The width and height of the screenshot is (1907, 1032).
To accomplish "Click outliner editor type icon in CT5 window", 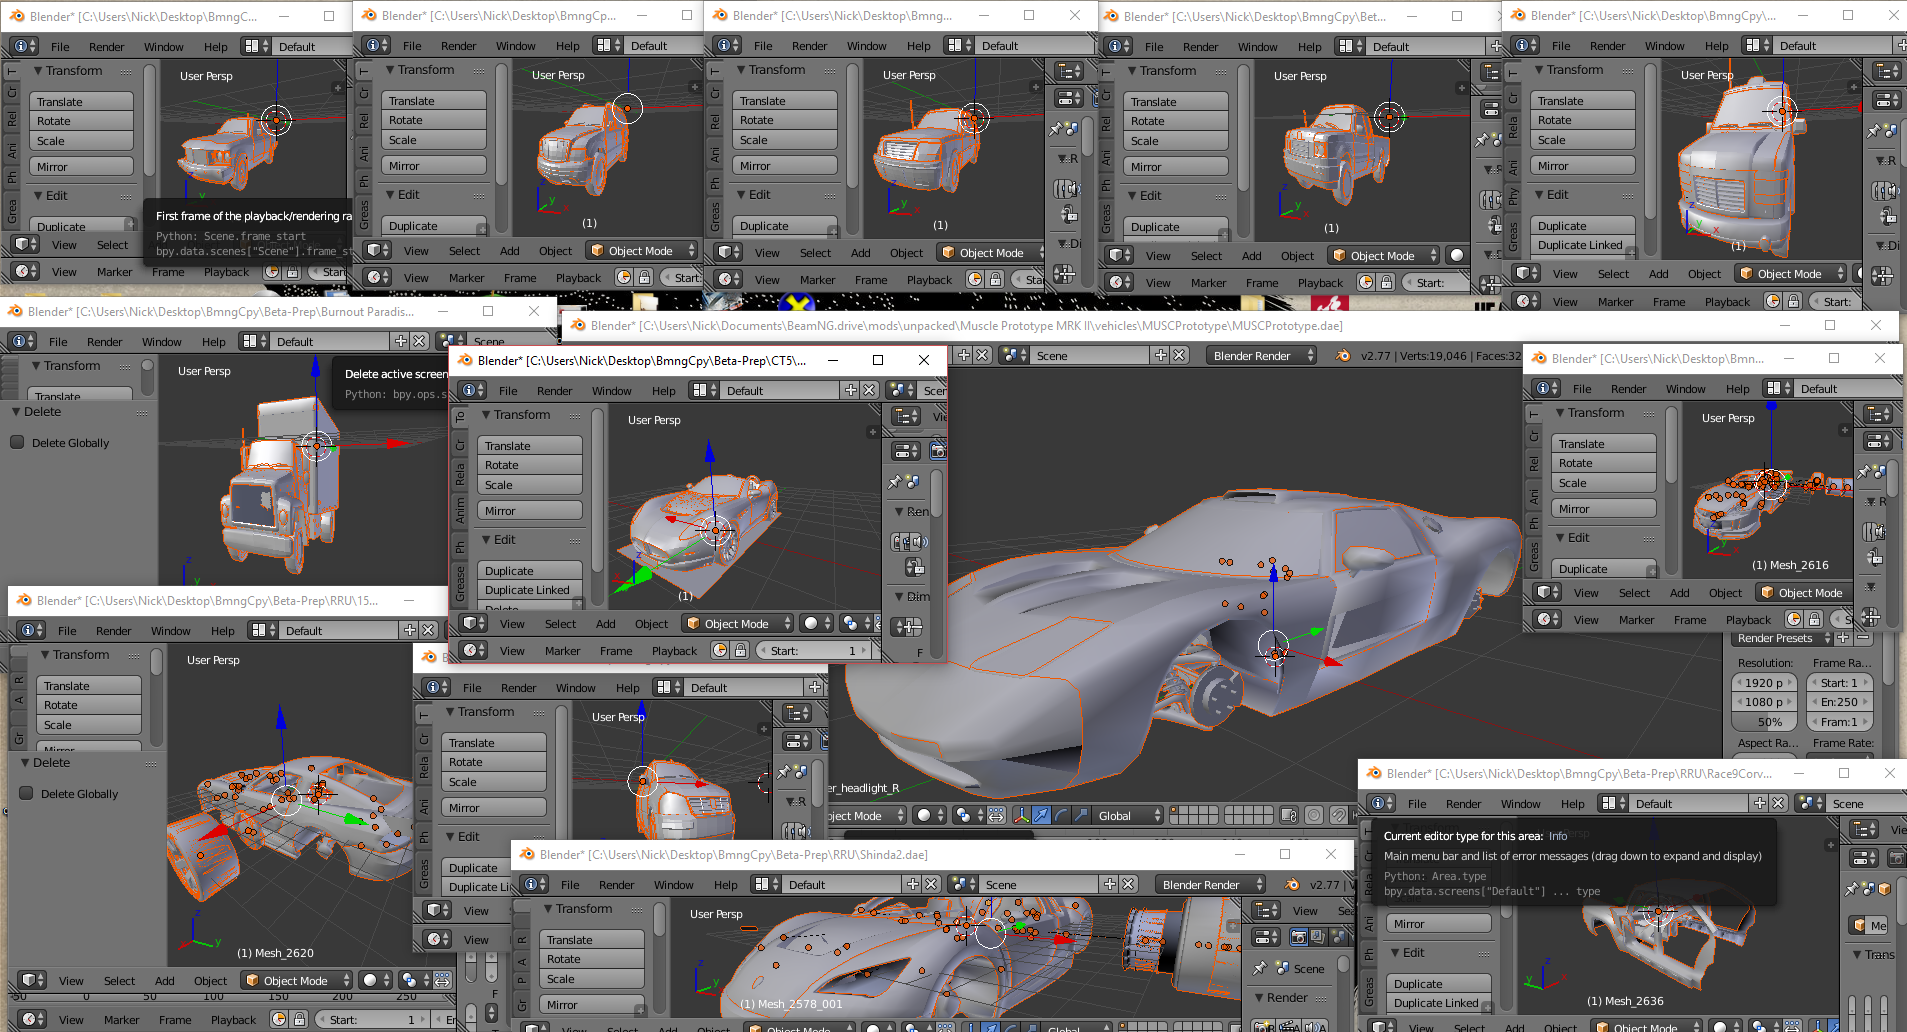I will tap(906, 415).
